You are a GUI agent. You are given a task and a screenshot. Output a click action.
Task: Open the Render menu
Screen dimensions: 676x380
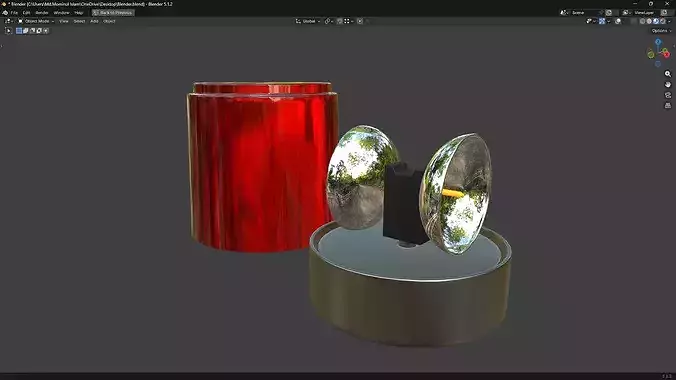click(x=42, y=13)
